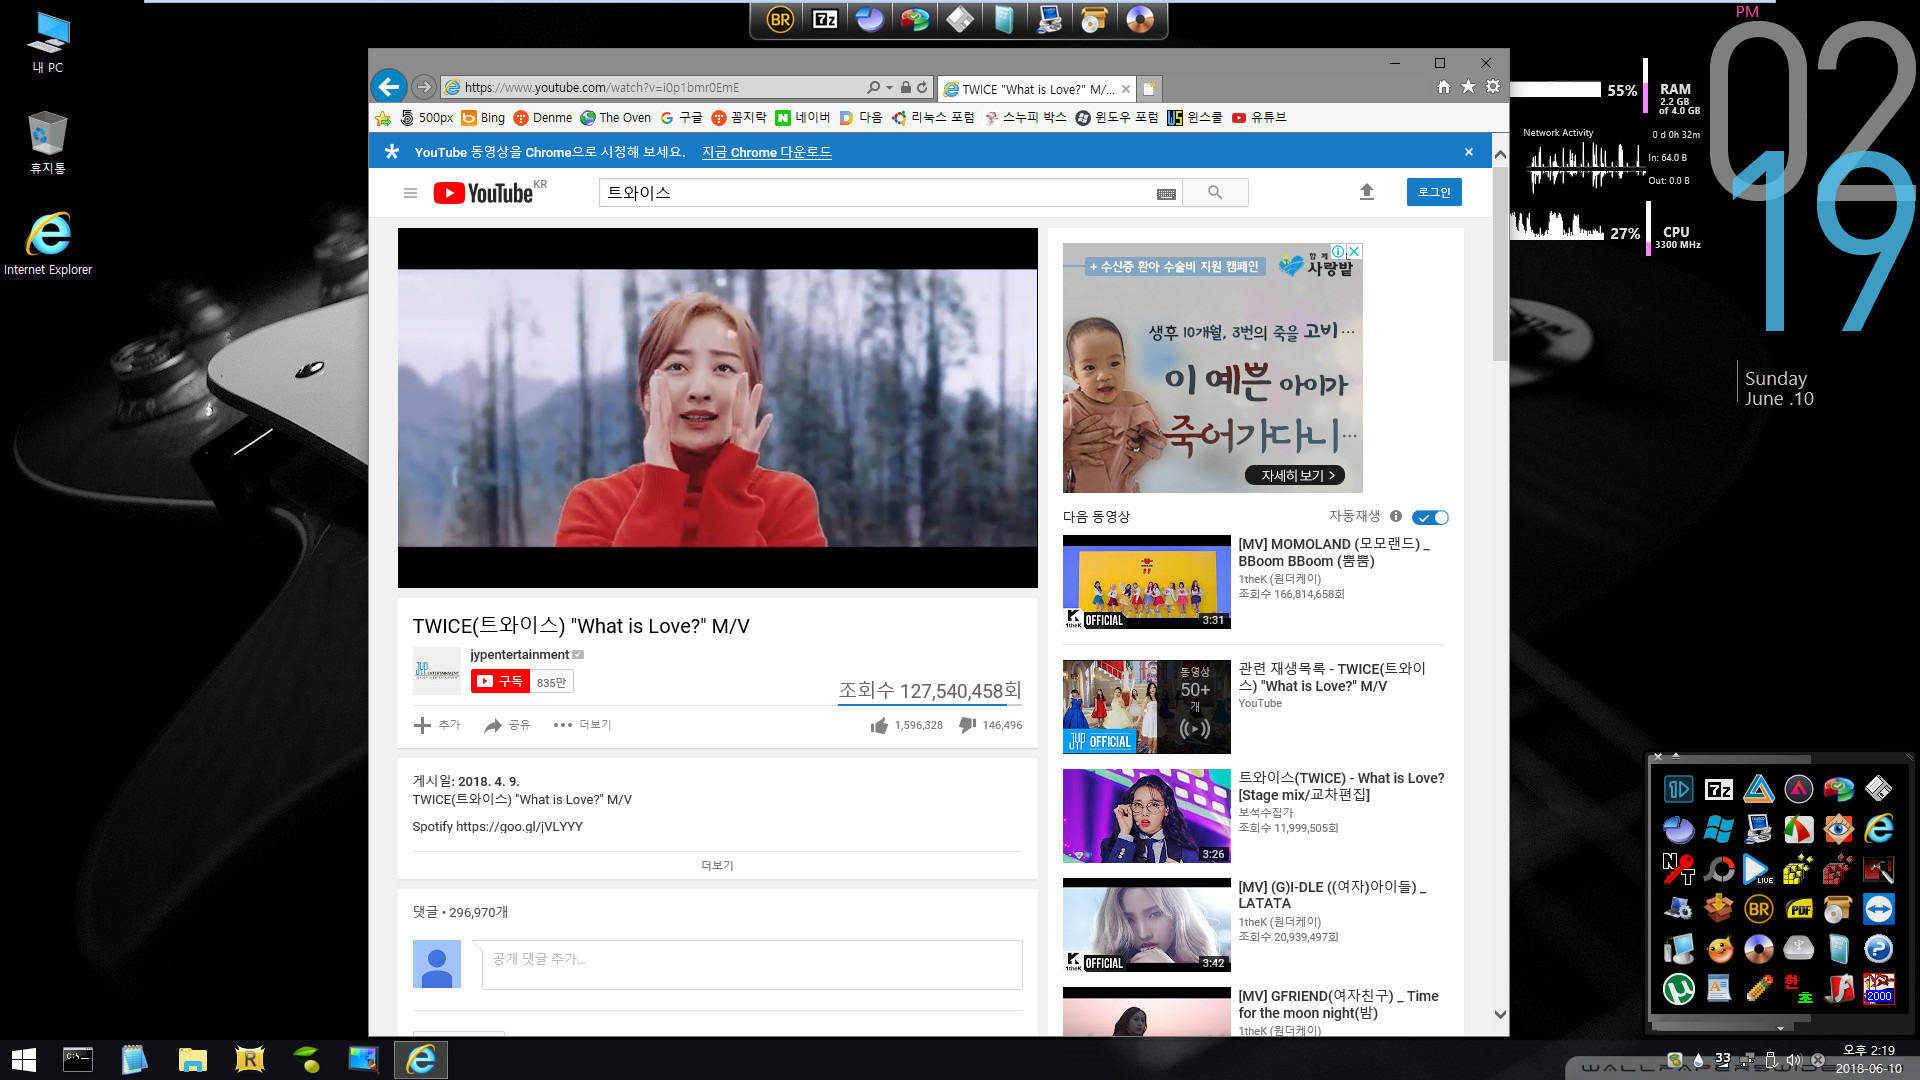Screen dimensions: 1920x1080
Task: Open the on-screen keyboard in search box
Action: point(1166,194)
